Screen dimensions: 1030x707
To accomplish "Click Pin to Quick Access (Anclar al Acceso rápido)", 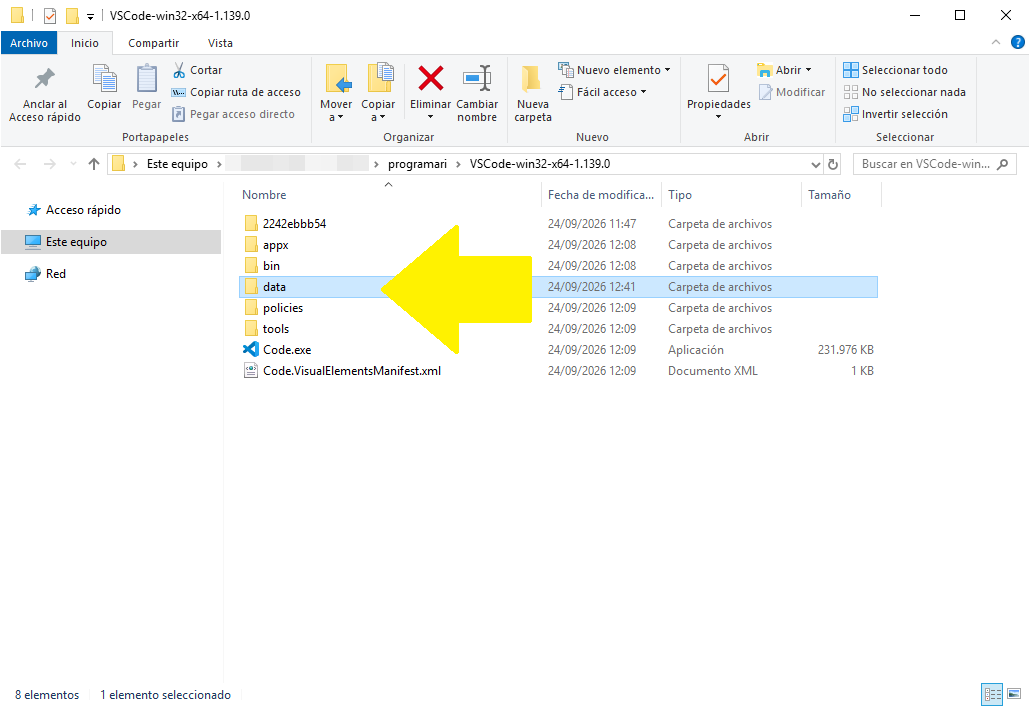I will point(45,94).
